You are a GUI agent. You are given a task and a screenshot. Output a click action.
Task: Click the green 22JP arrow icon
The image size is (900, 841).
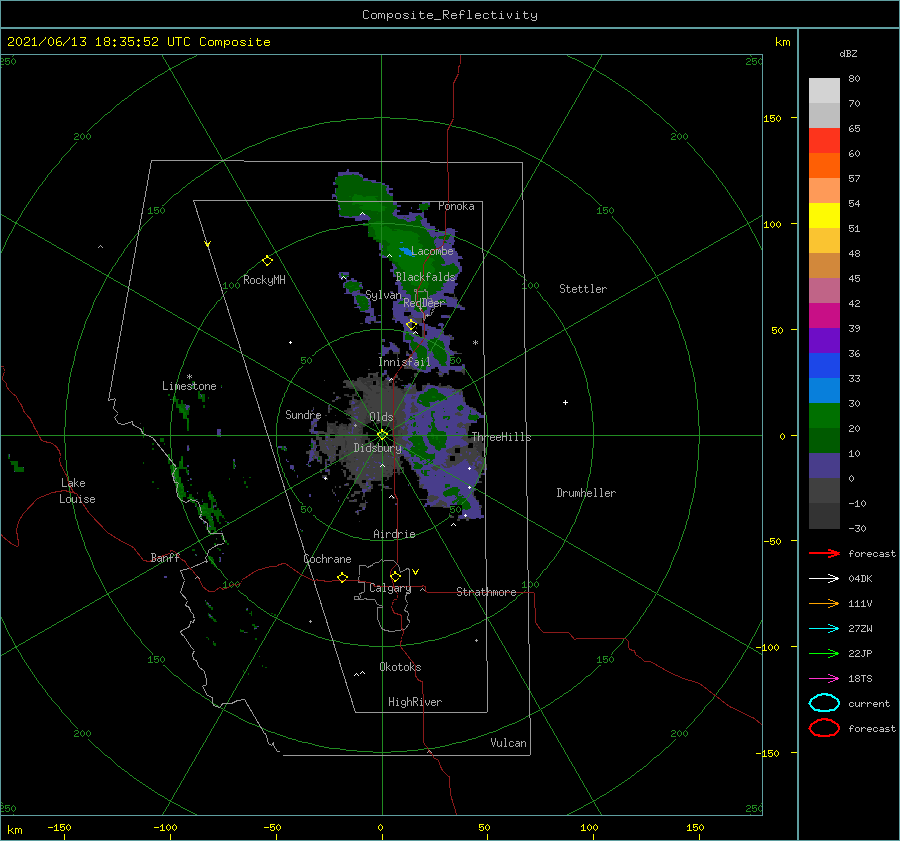pyautogui.click(x=824, y=653)
